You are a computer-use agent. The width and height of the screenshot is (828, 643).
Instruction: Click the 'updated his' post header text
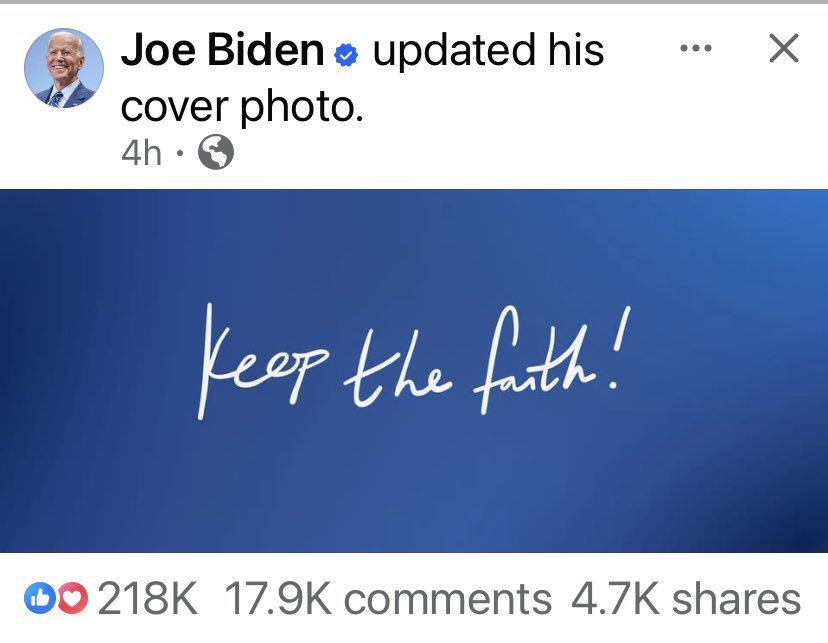click(488, 50)
